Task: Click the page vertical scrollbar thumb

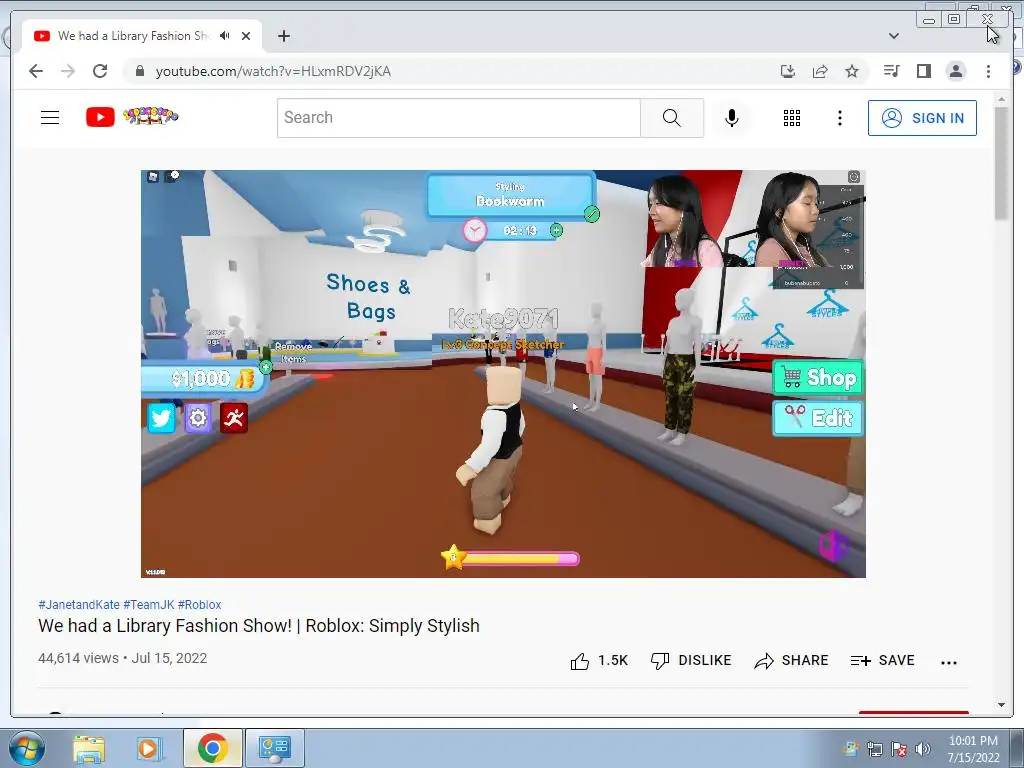Action: pos(1001,163)
